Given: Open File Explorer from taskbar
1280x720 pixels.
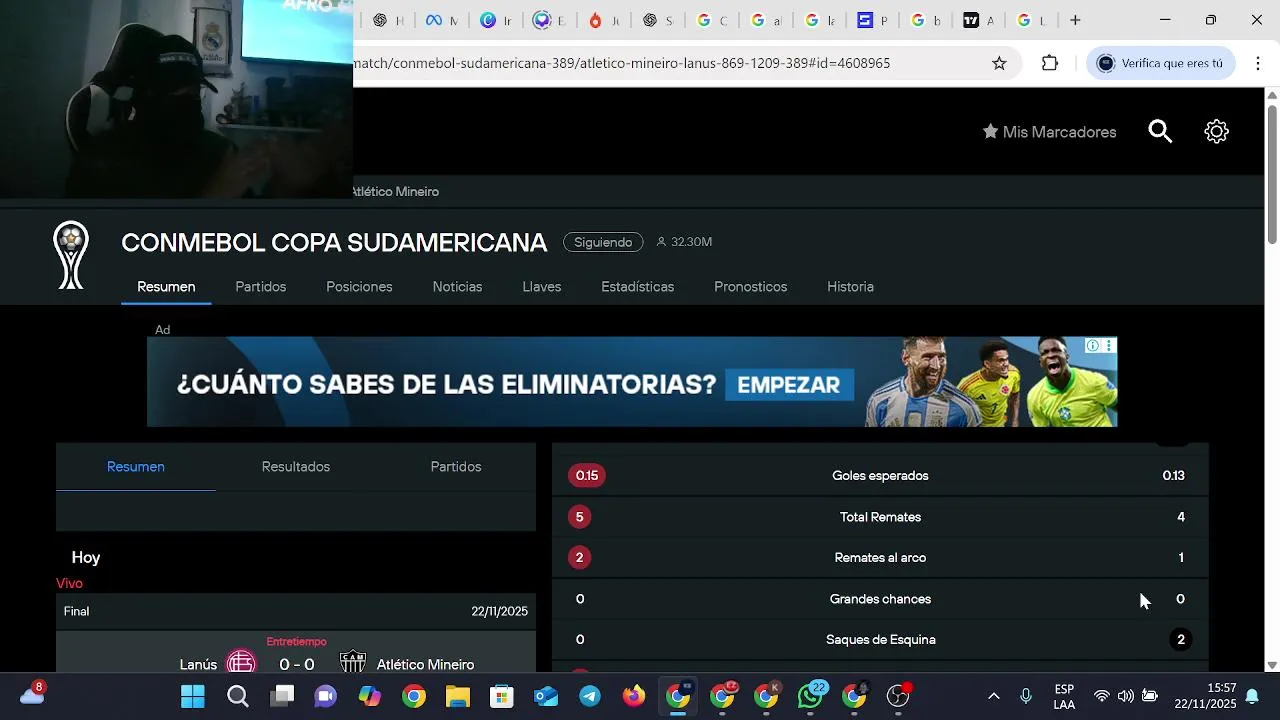Looking at the screenshot, I should (x=458, y=696).
